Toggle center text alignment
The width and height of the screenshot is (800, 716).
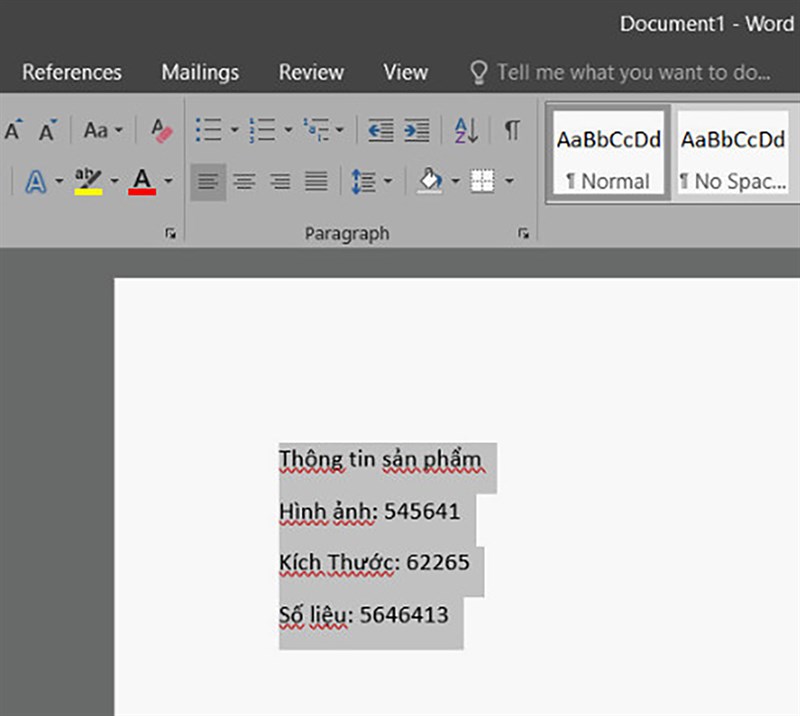(x=244, y=181)
